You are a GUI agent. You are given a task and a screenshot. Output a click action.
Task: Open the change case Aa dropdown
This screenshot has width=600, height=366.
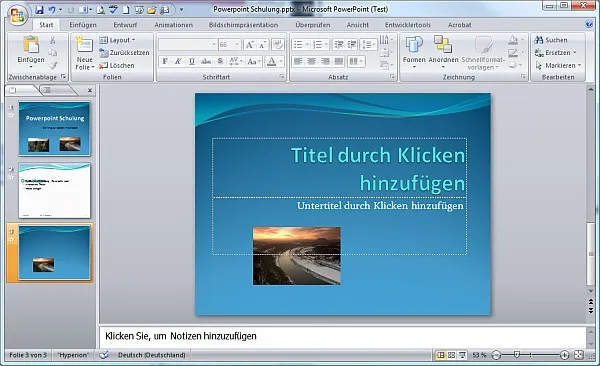click(x=254, y=61)
